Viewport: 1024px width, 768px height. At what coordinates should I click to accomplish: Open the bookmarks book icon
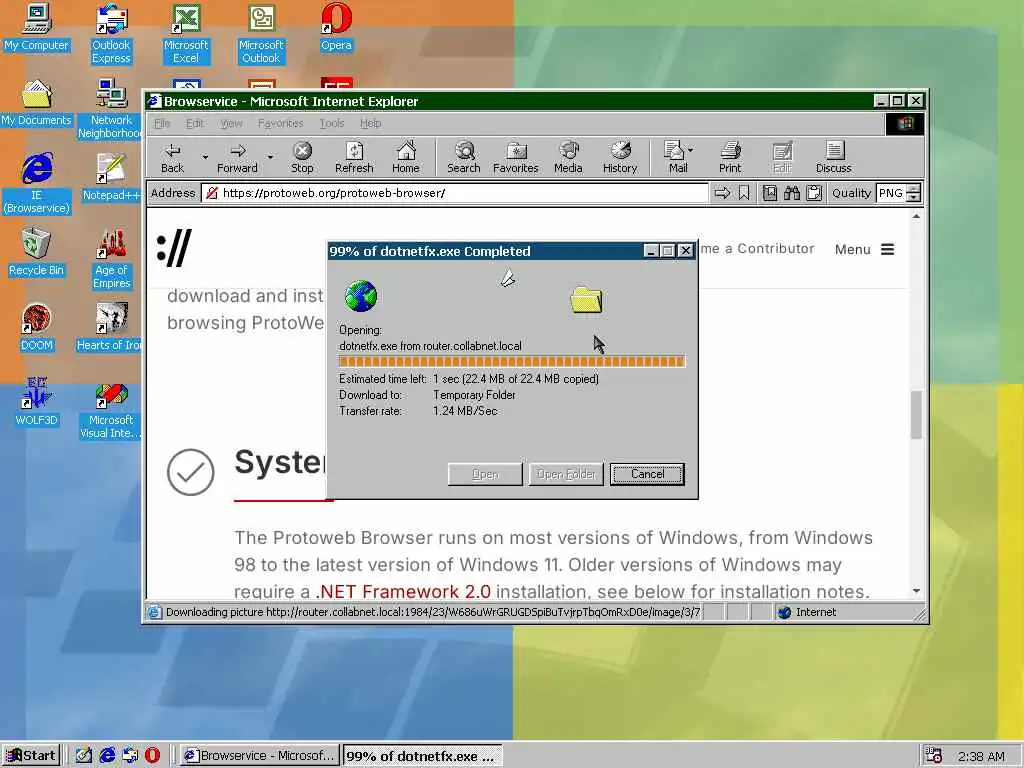click(770, 193)
